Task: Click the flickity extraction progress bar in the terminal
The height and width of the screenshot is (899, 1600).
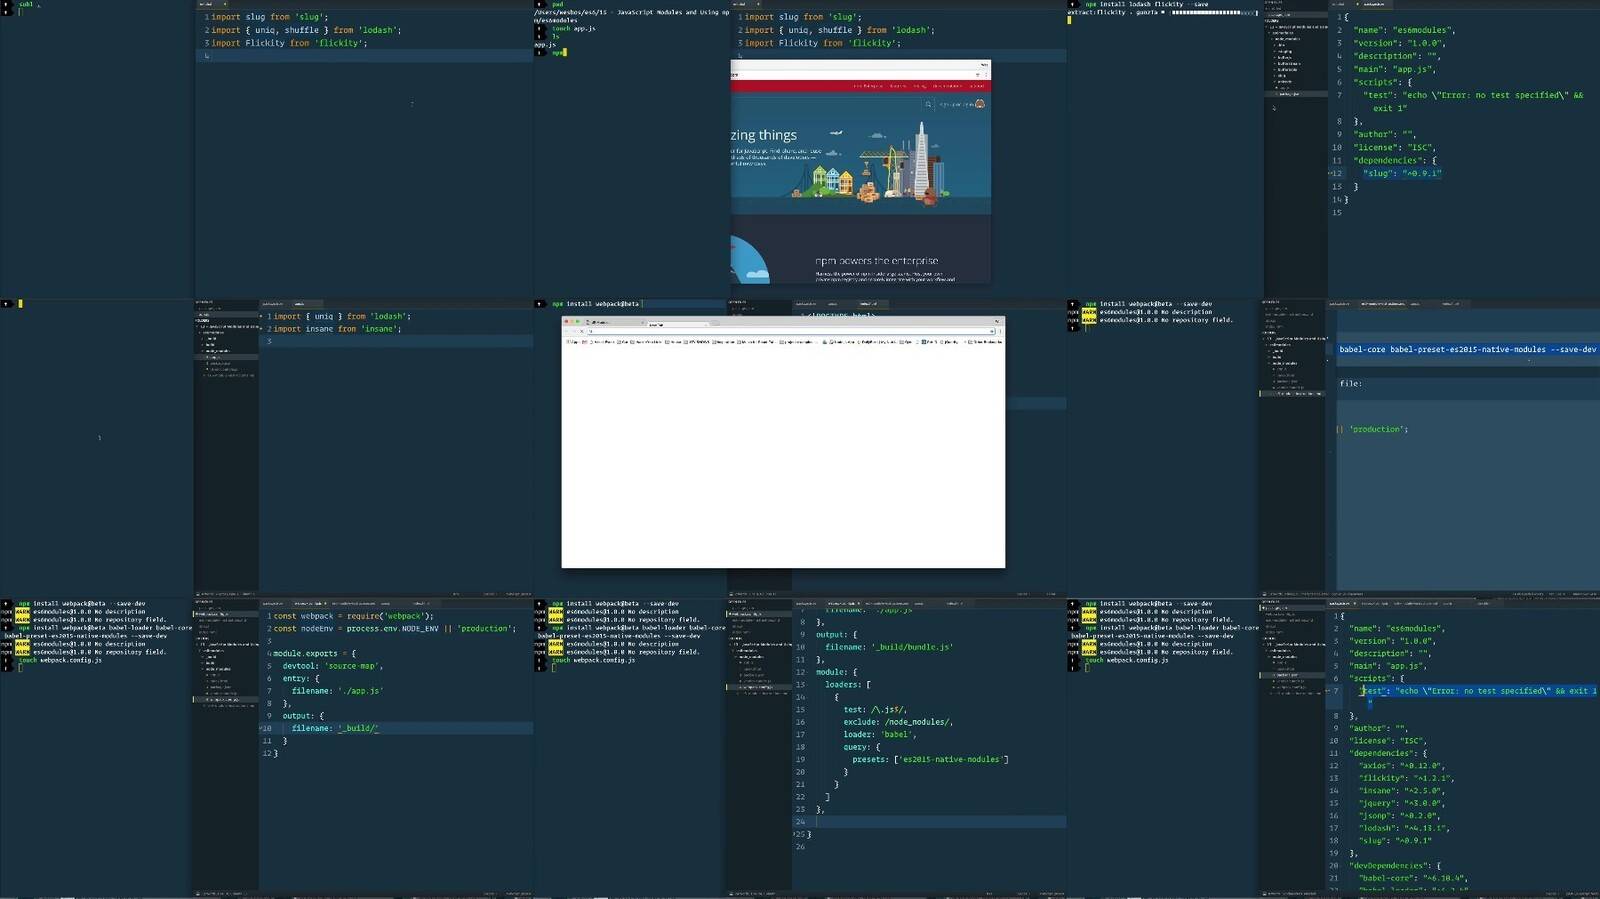Action: click(1212, 13)
